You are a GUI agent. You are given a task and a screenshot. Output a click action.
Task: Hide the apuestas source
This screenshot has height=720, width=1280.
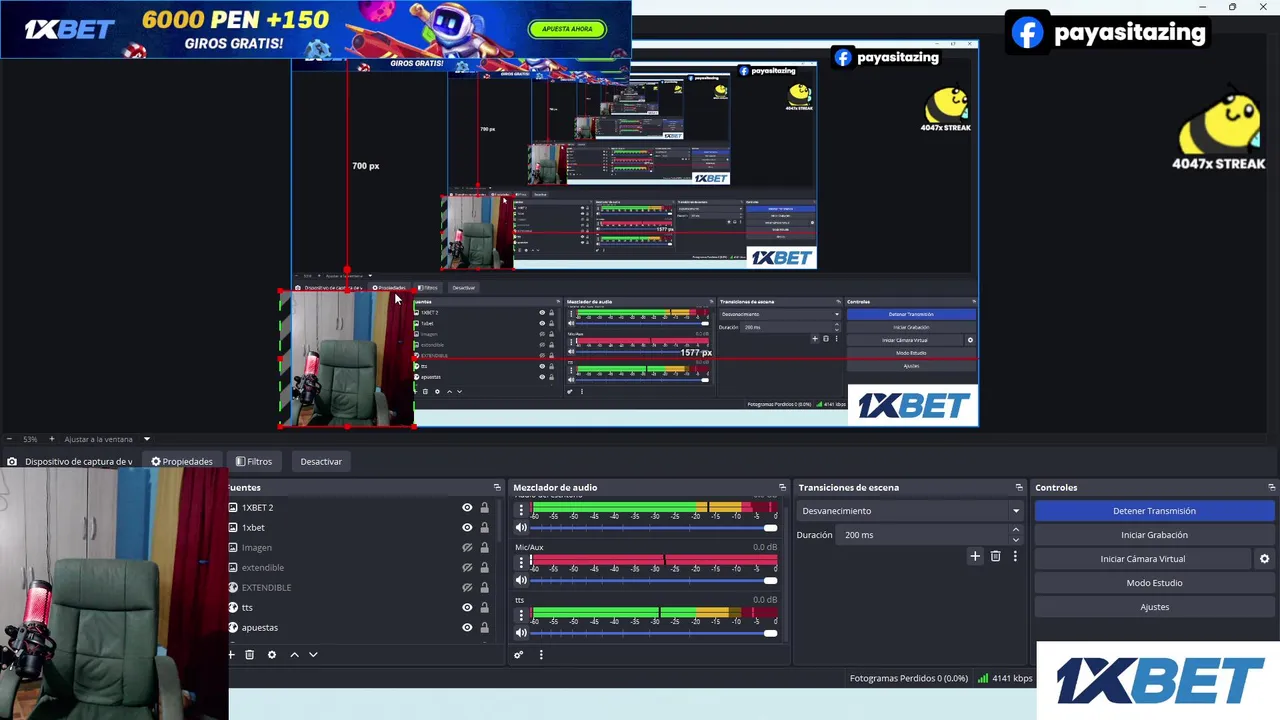[x=467, y=627]
